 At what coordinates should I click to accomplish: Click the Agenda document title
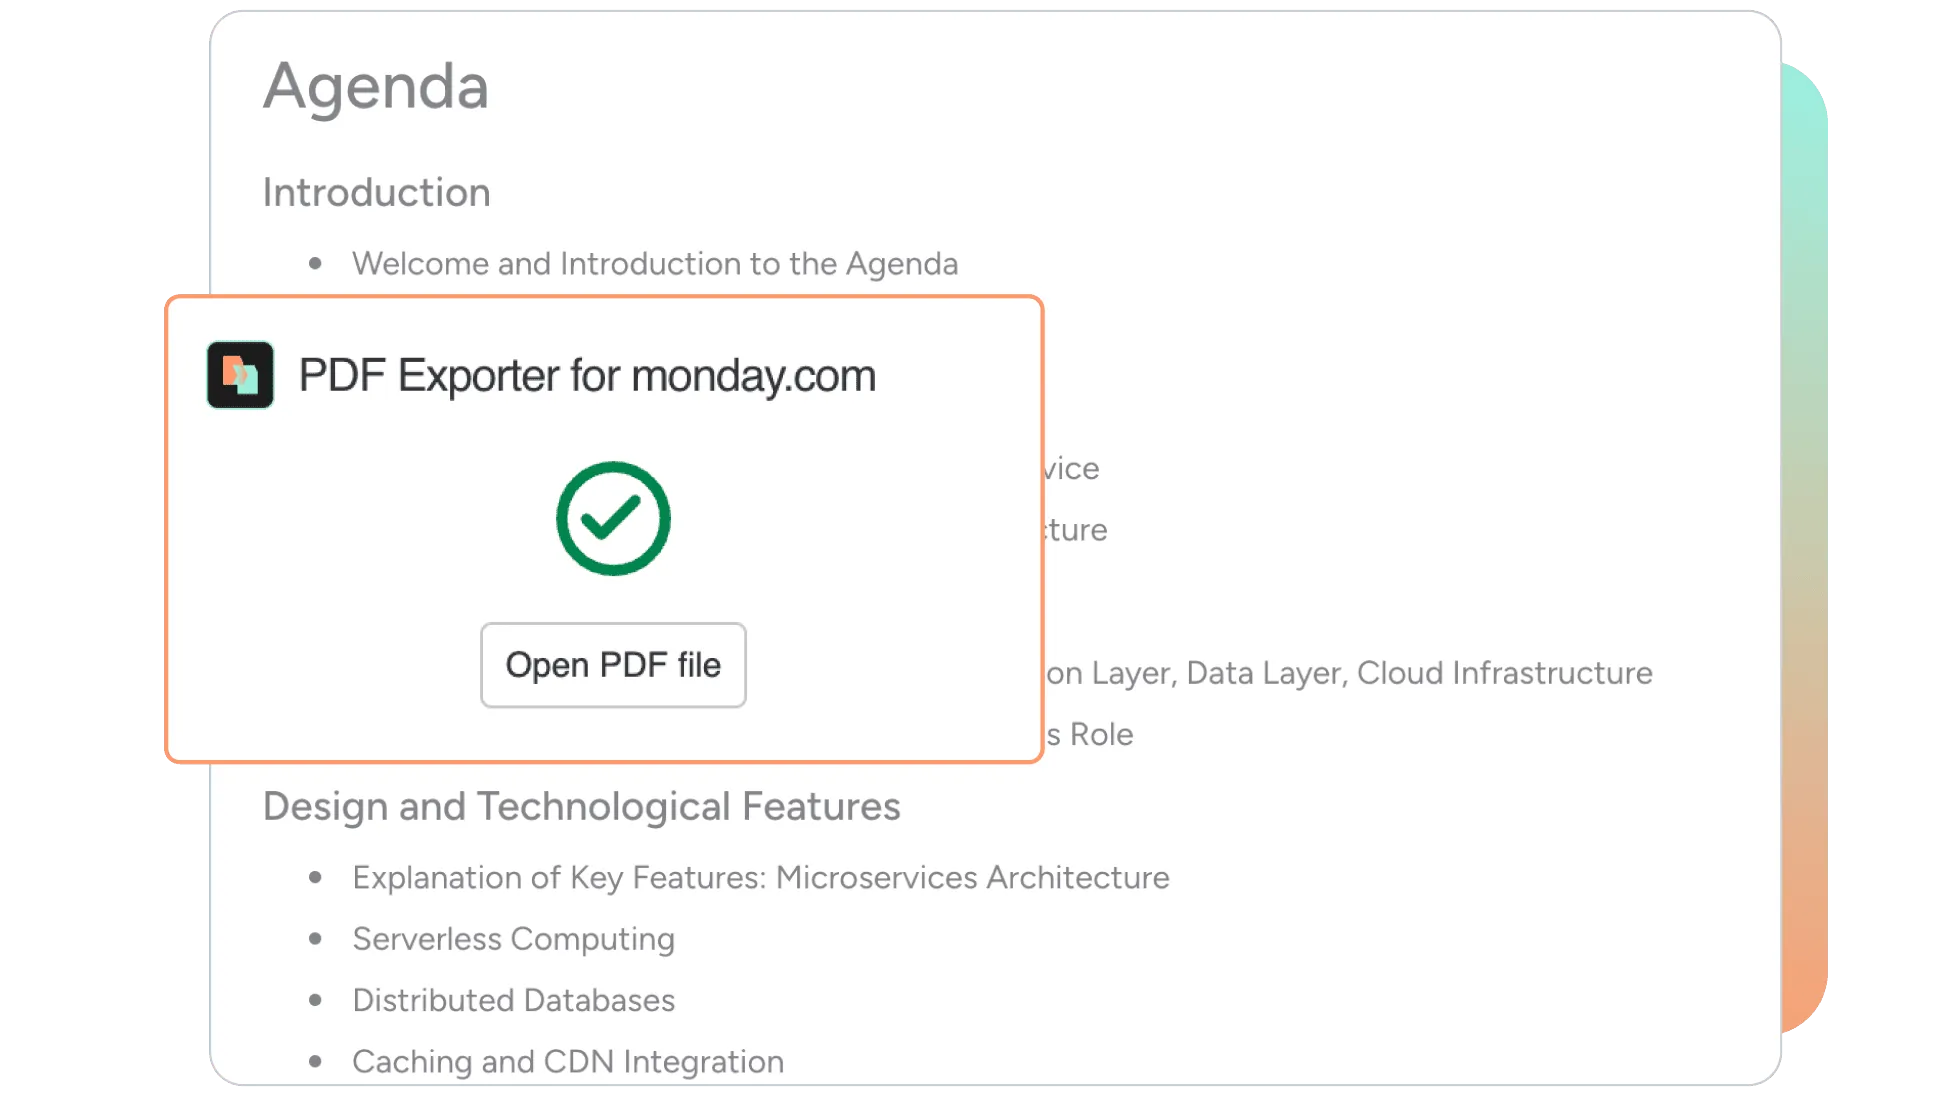376,86
